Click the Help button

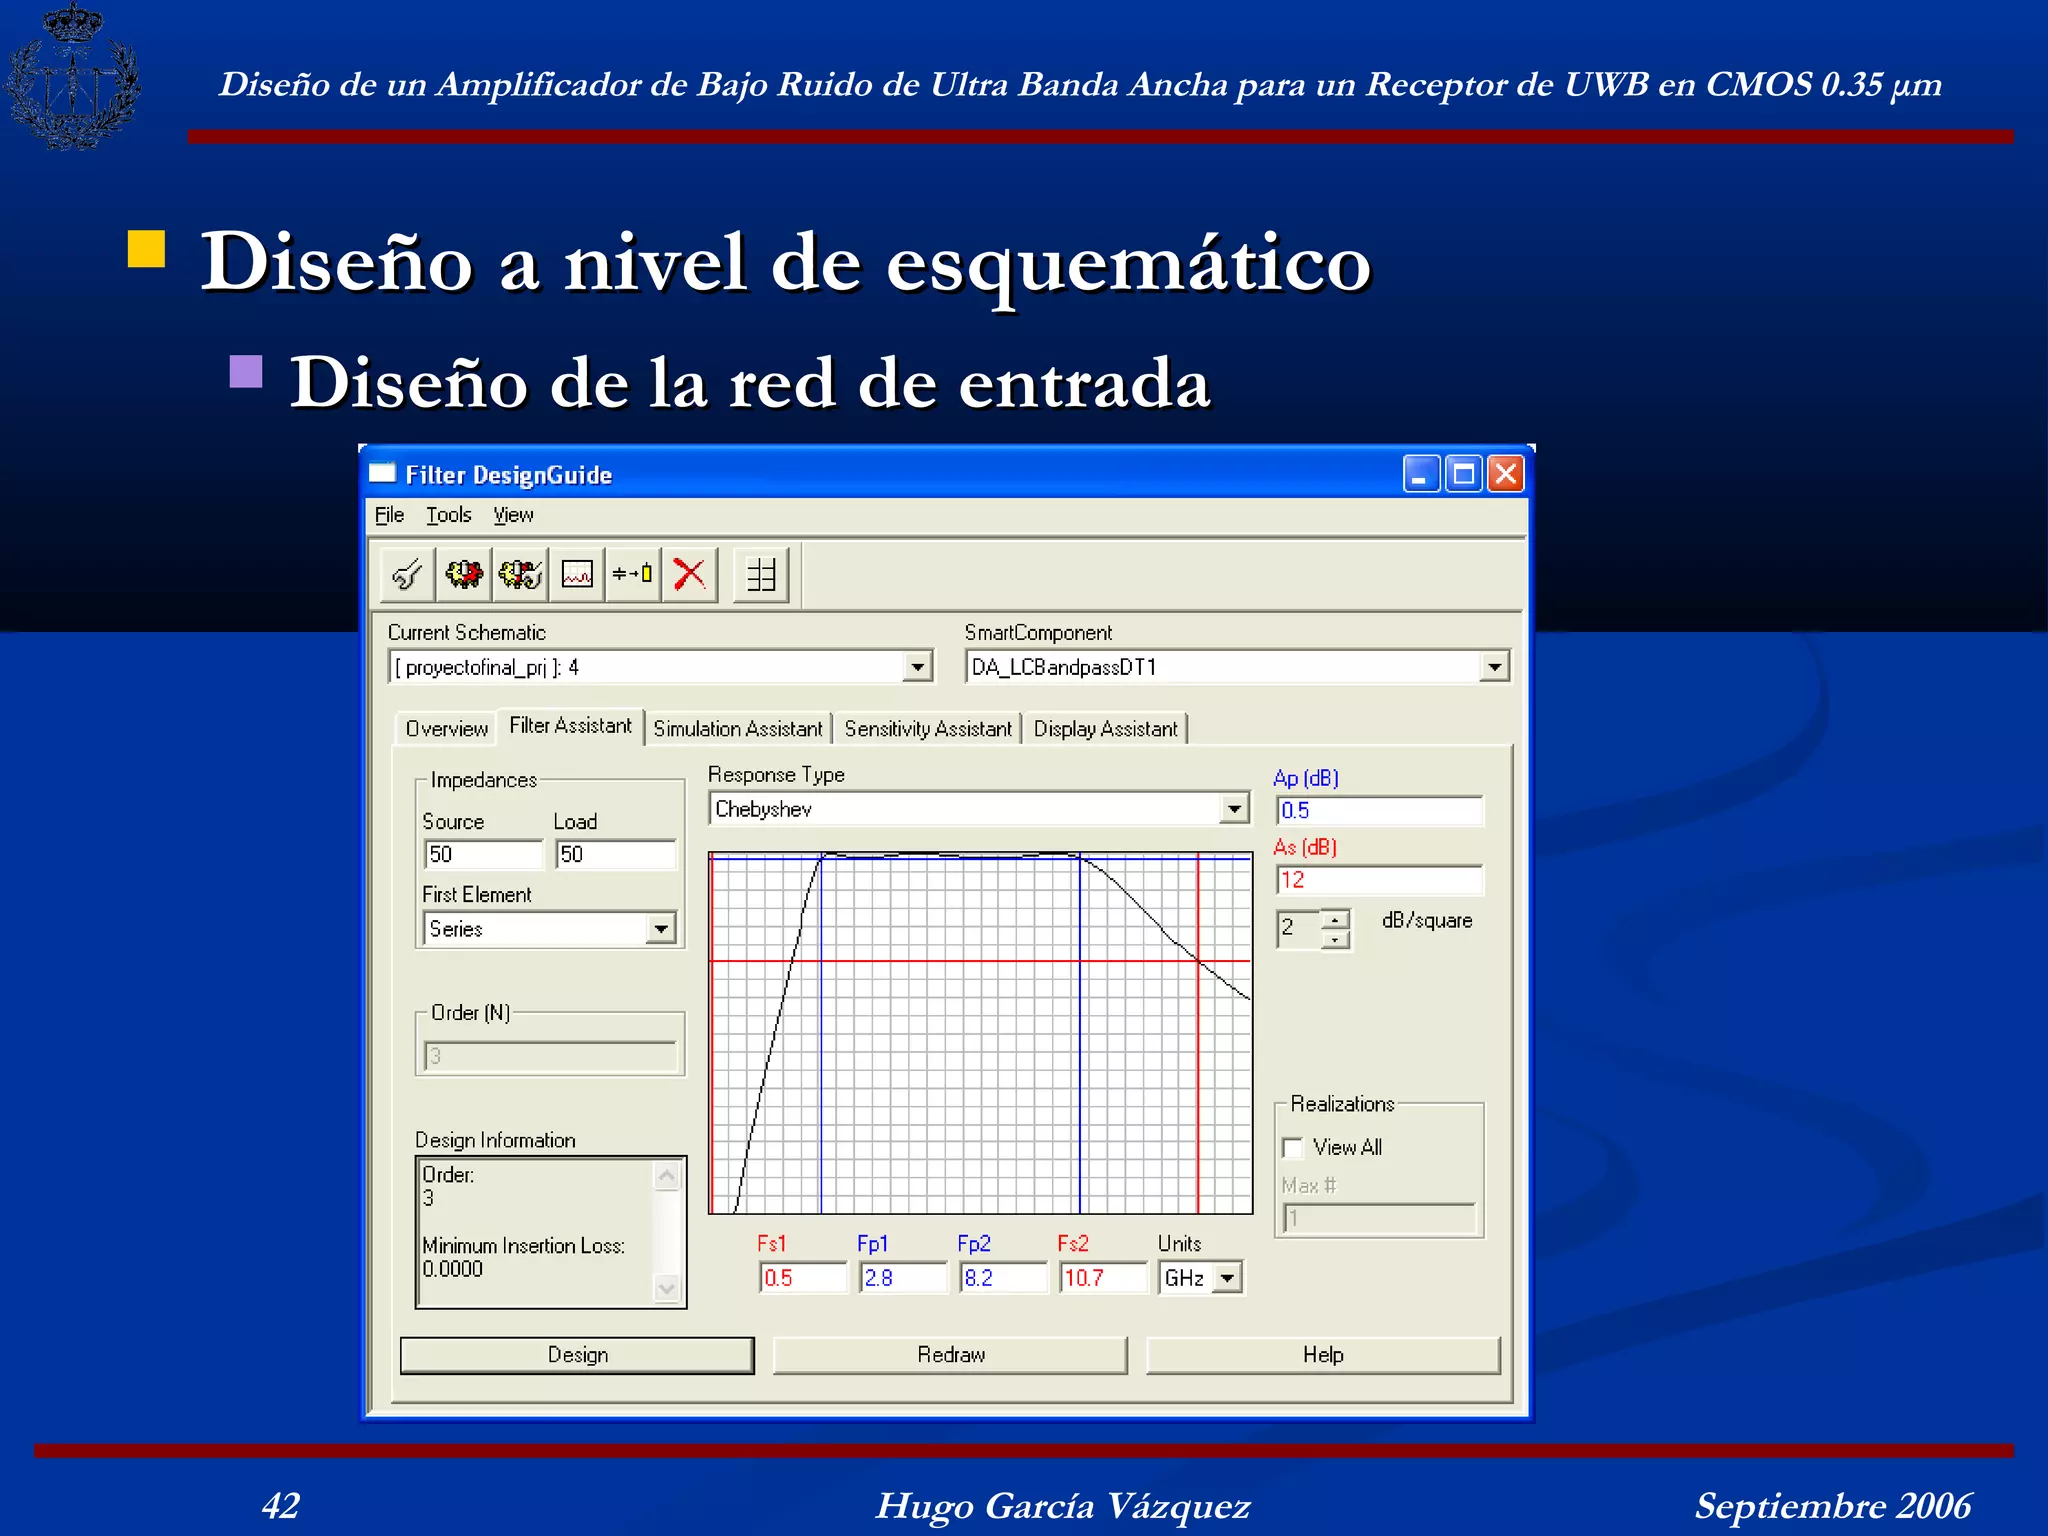[x=1323, y=1355]
